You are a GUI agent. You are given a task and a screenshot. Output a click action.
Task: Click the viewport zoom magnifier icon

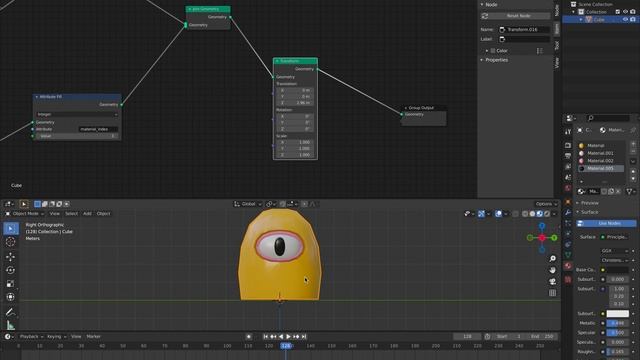[x=552, y=259]
